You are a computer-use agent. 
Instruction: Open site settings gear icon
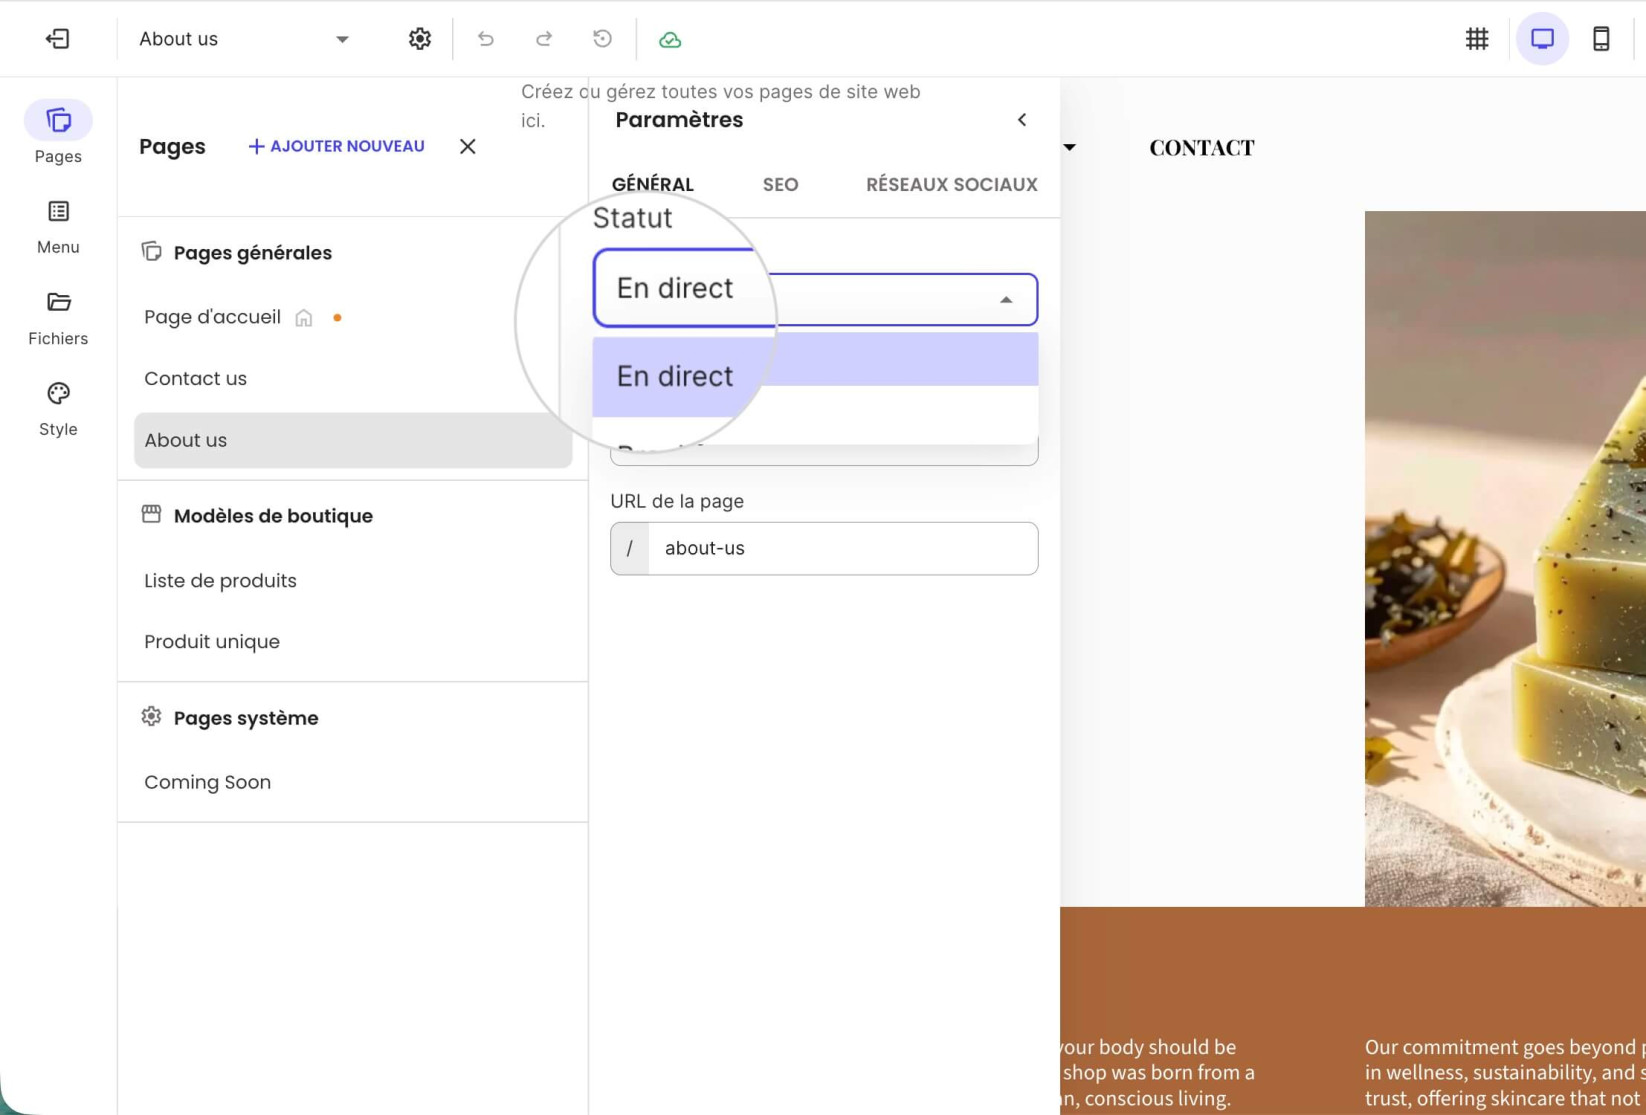(x=420, y=39)
